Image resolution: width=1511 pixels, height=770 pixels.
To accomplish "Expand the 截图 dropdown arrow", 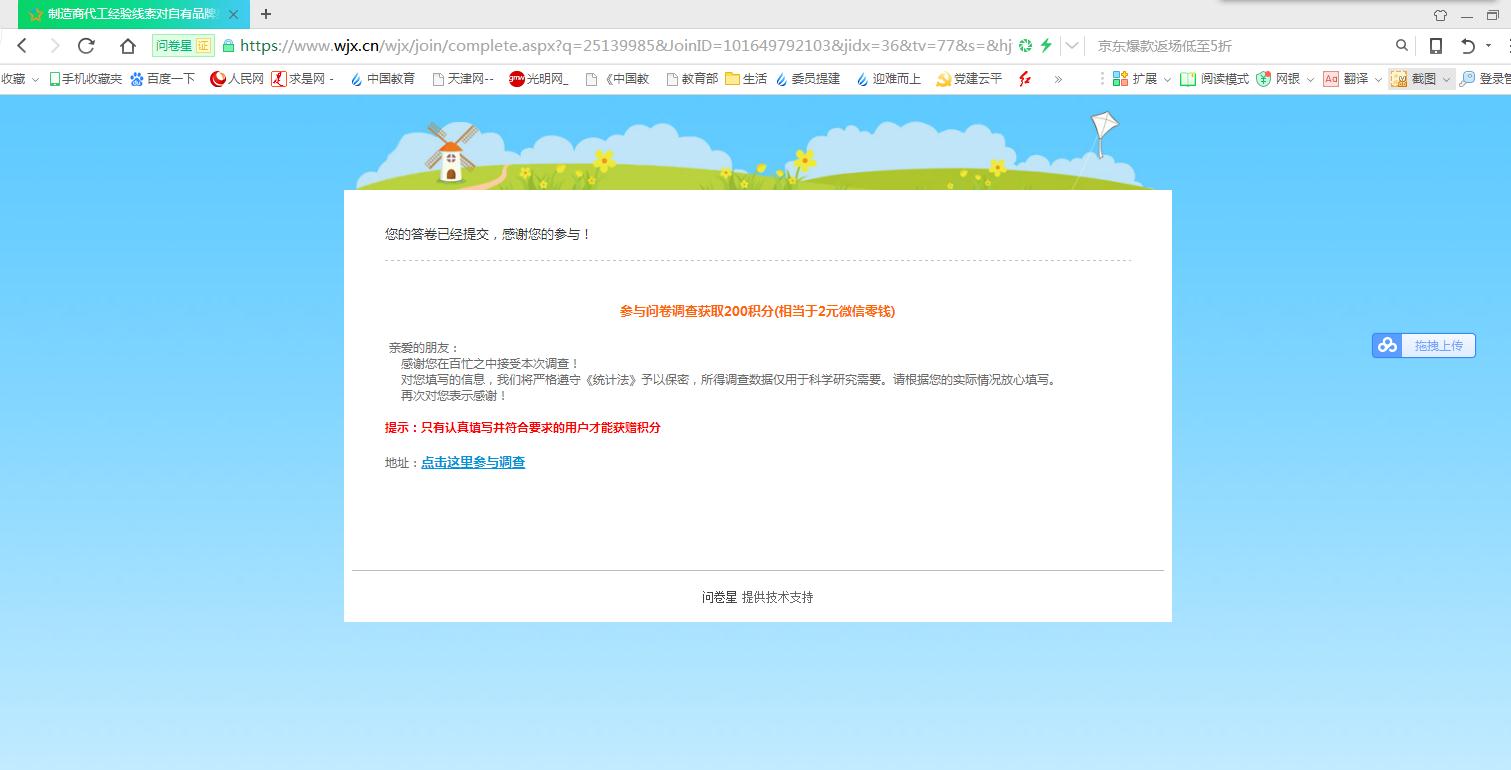I will pyautogui.click(x=1446, y=79).
